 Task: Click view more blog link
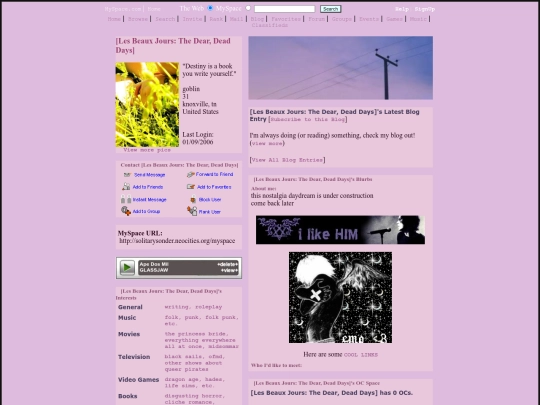click(x=267, y=143)
